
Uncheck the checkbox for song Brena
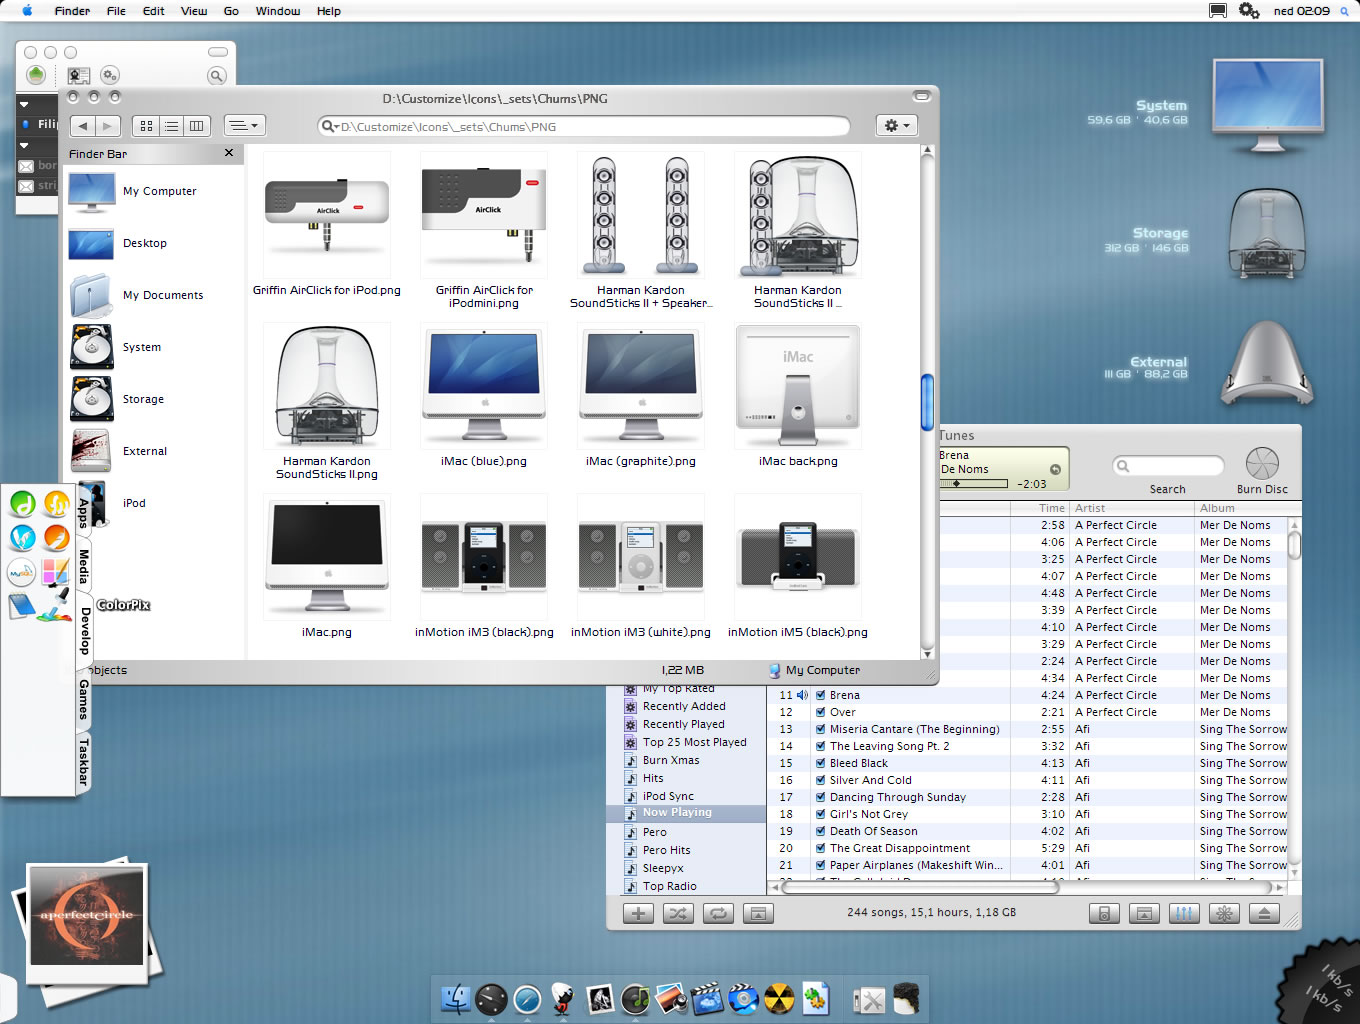coord(820,695)
